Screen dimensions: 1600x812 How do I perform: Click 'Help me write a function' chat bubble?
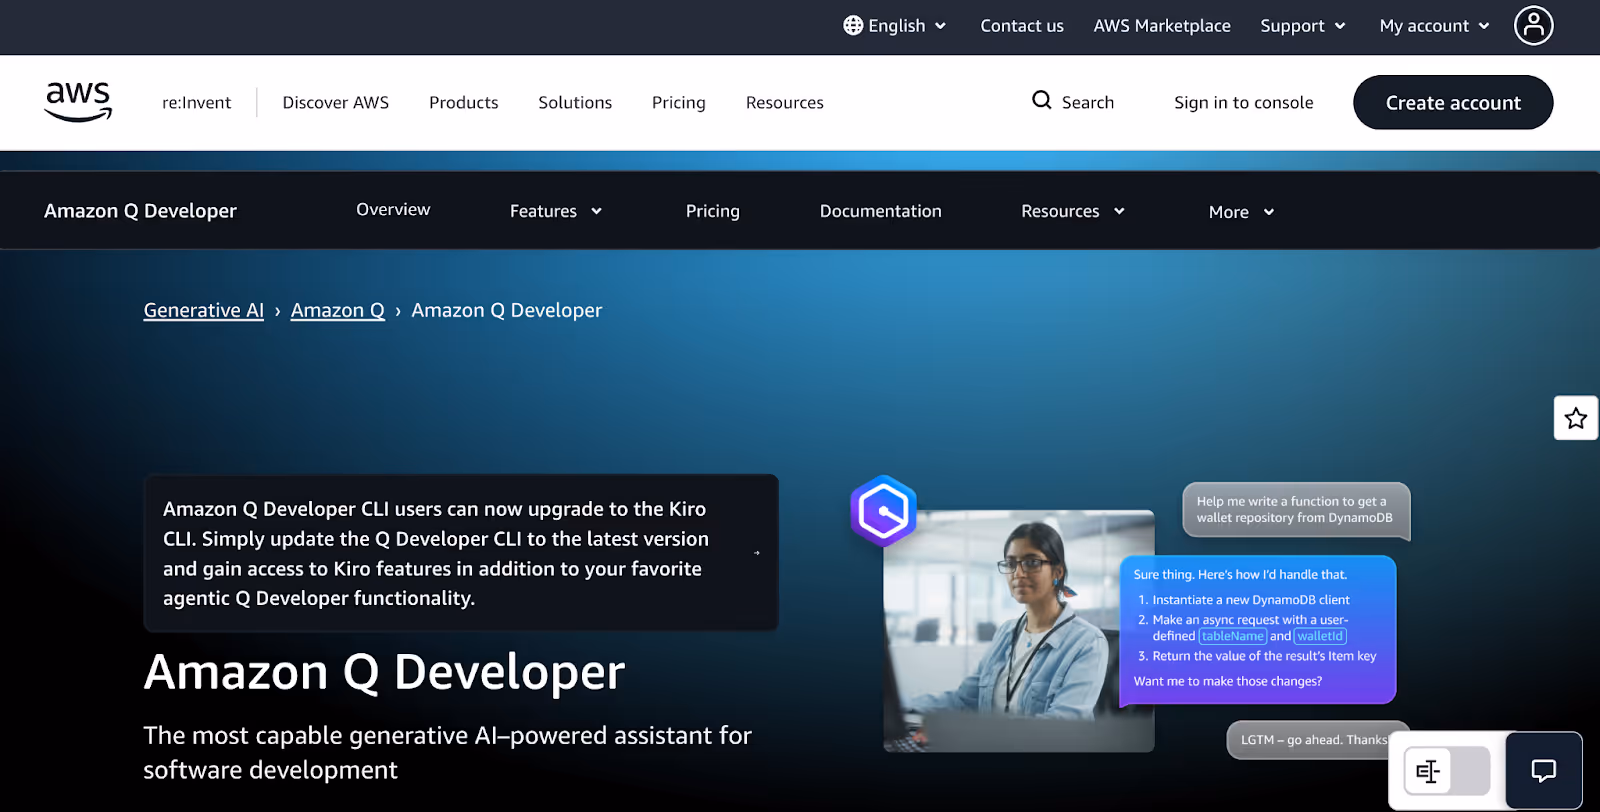coord(1295,510)
